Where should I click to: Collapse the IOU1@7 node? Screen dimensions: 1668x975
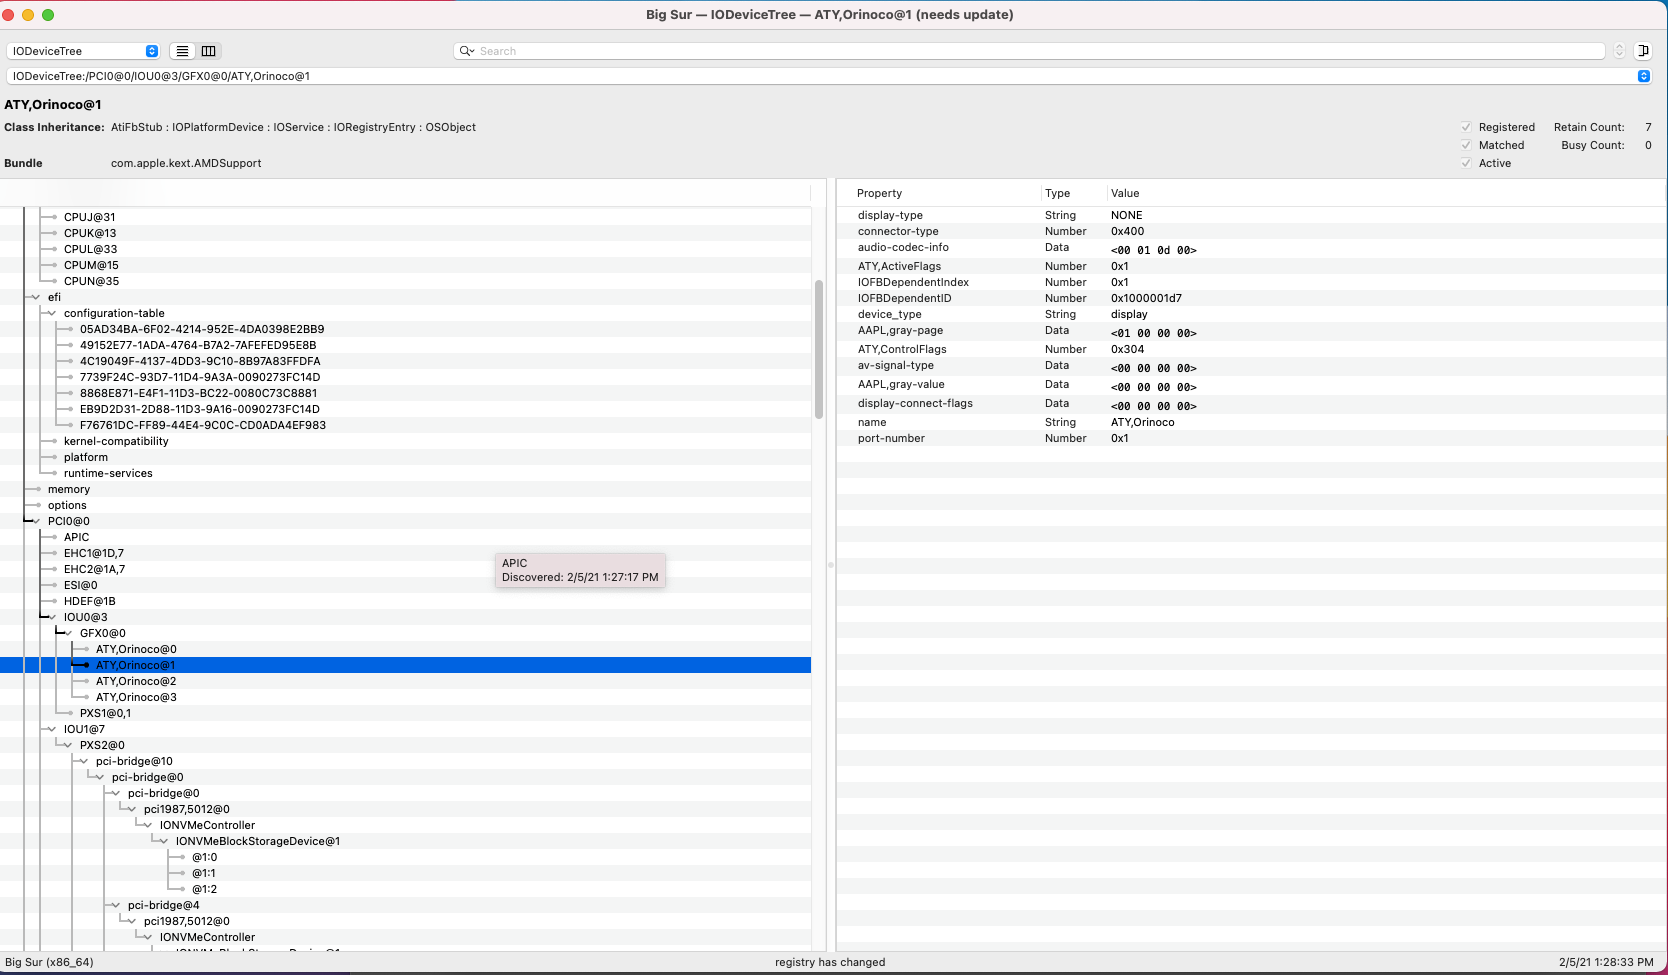[x=53, y=729]
